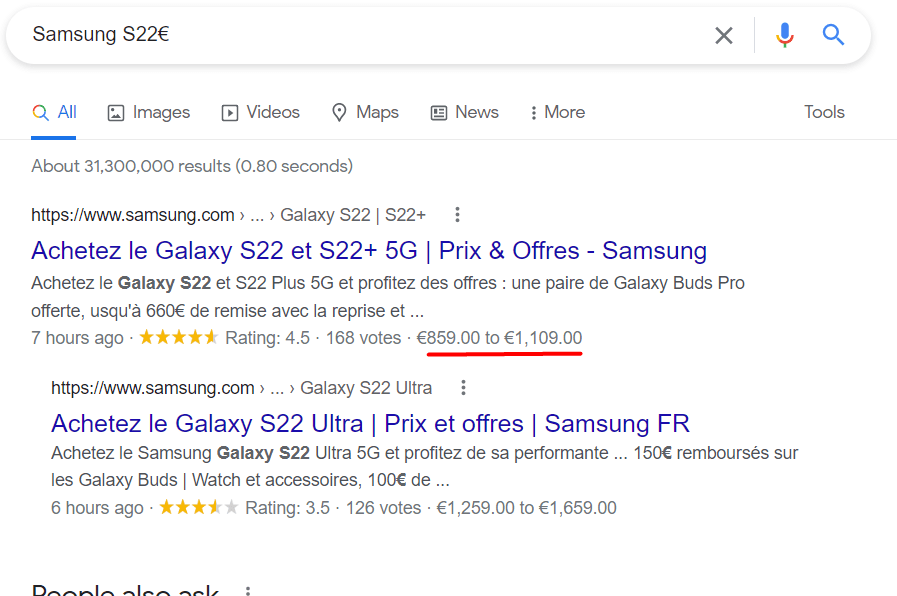Click the microphone voice search icon
Viewport: 897px width, 596px height.
tap(784, 34)
